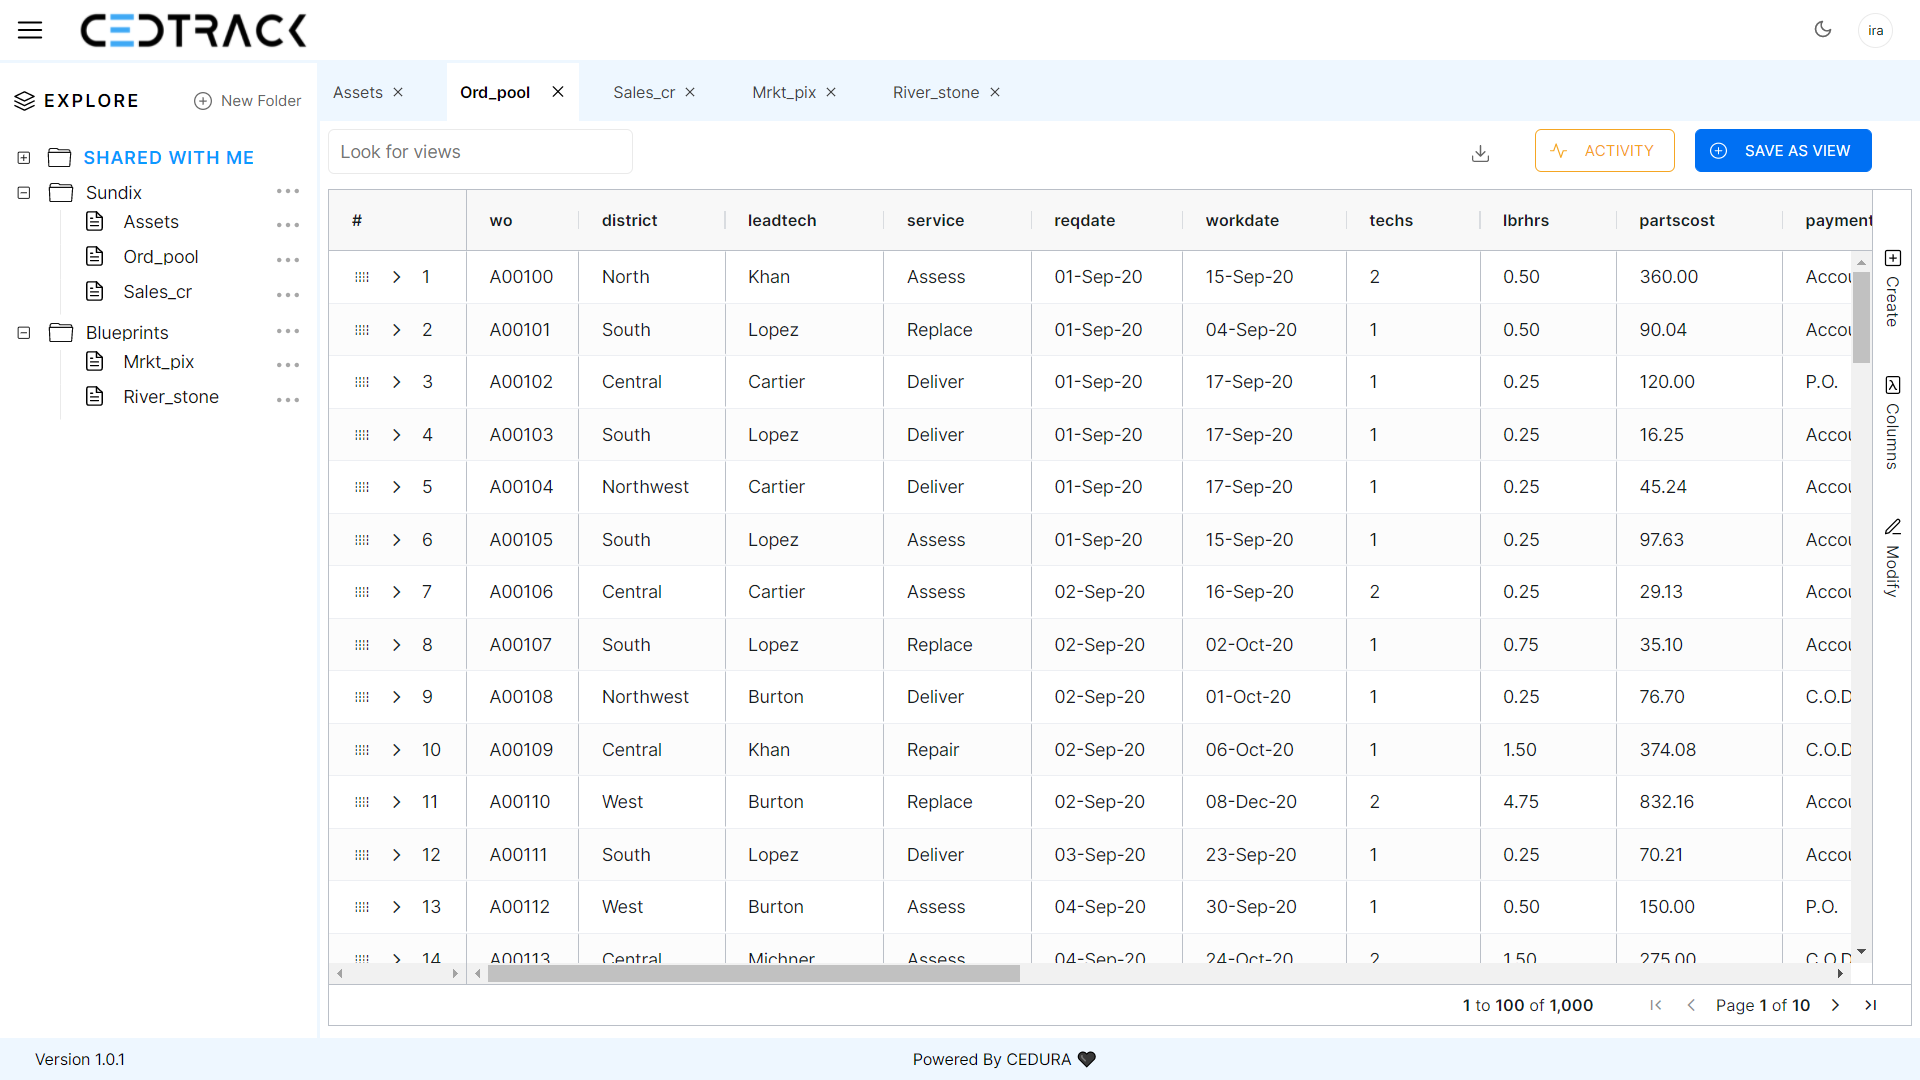Image resolution: width=1920 pixels, height=1080 pixels.
Task: Expand row 5 details chevron
Action: click(397, 487)
